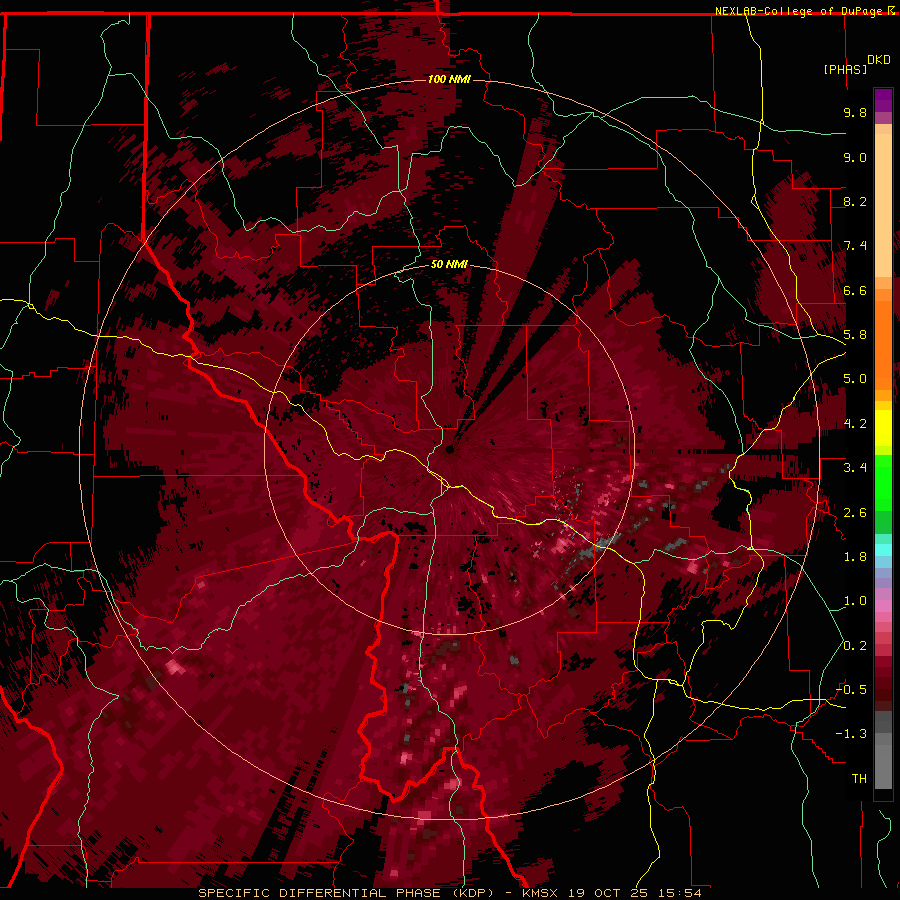Click the 9.8 legend value
The width and height of the screenshot is (900, 900).
pyautogui.click(x=855, y=112)
